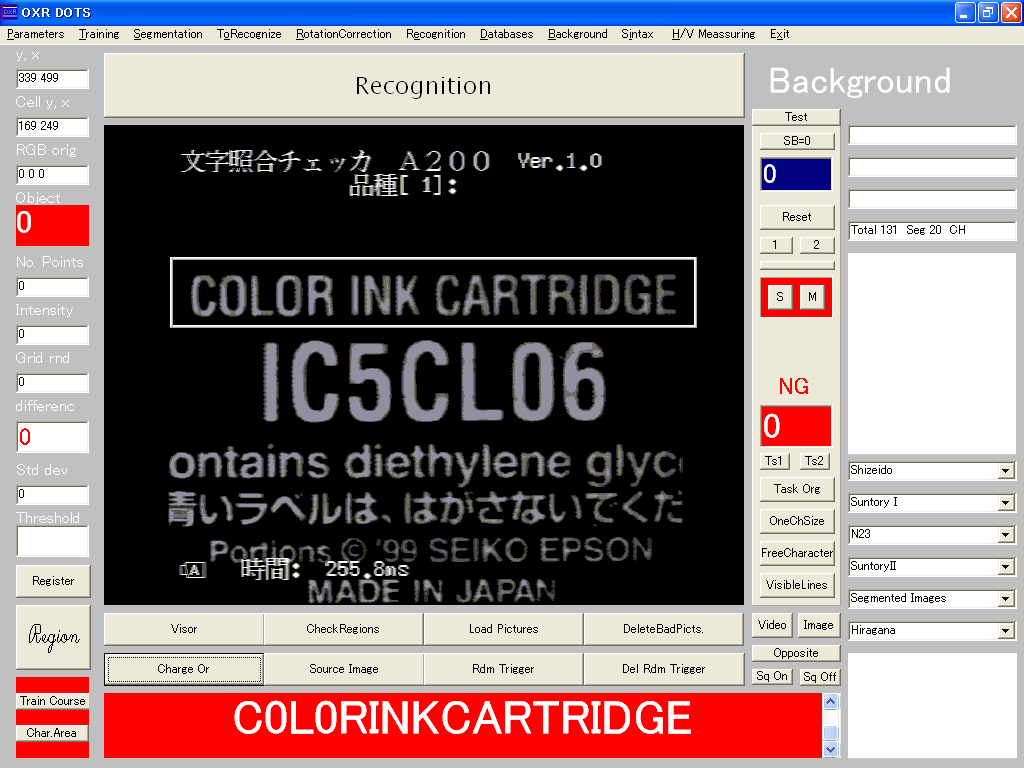Click the Rdm Trigger button

pos(504,669)
